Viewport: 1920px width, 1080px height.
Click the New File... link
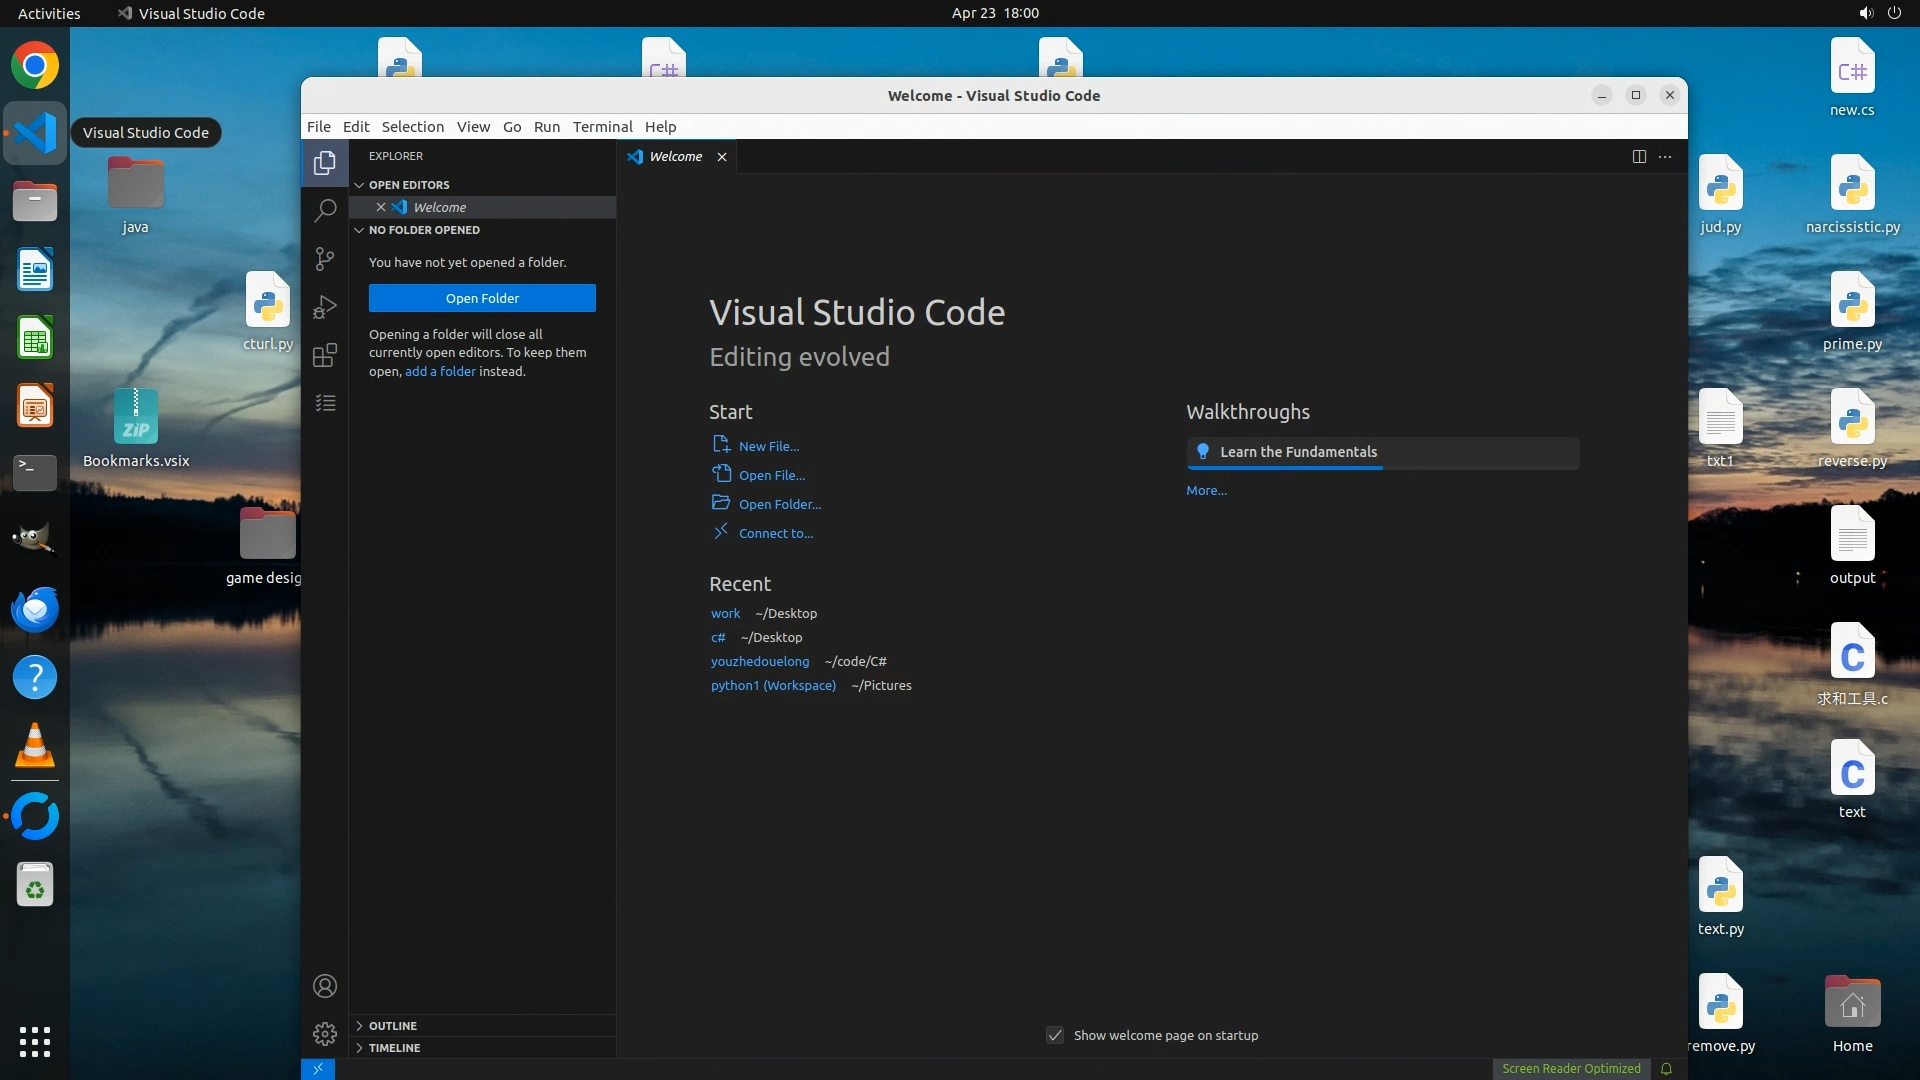point(768,446)
